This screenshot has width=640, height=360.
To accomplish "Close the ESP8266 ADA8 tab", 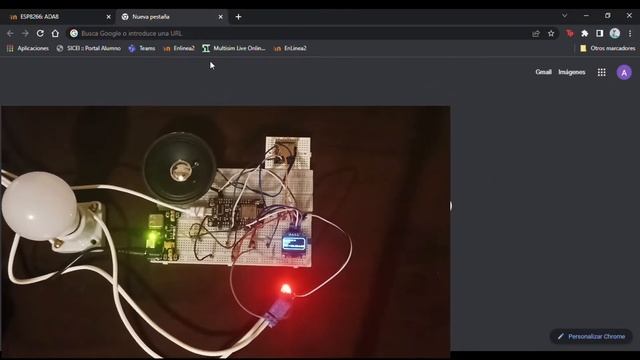I will [x=109, y=17].
